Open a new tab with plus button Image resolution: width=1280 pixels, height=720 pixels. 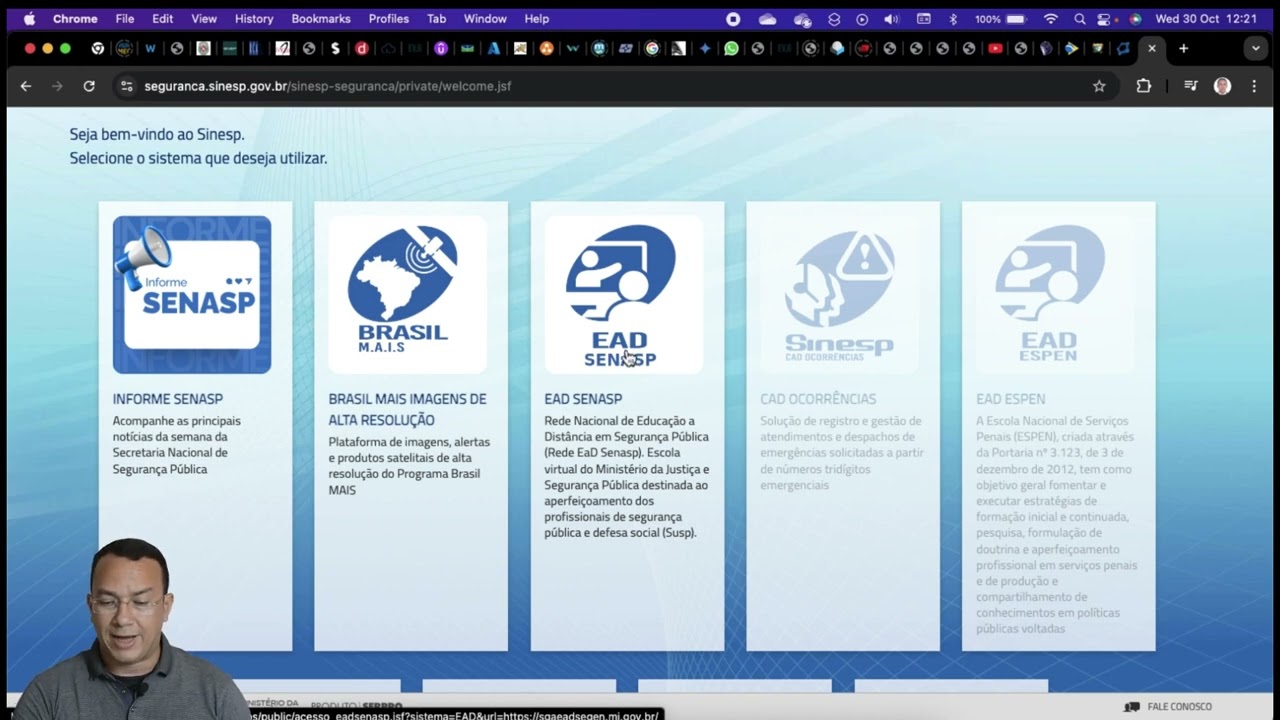pyautogui.click(x=1184, y=48)
